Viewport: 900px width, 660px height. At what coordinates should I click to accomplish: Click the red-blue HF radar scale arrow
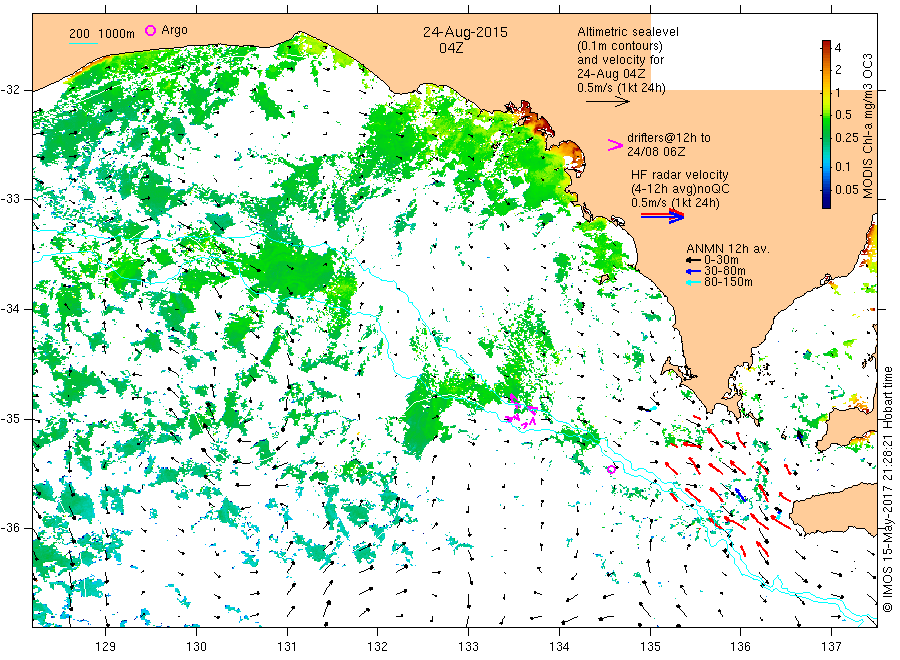coord(662,216)
